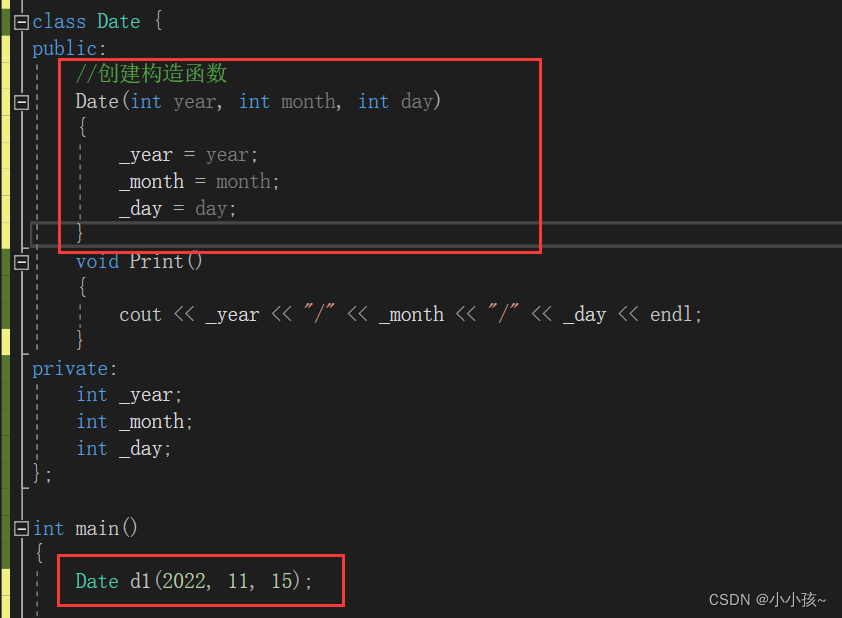Collapse the class Date code block

21,23
